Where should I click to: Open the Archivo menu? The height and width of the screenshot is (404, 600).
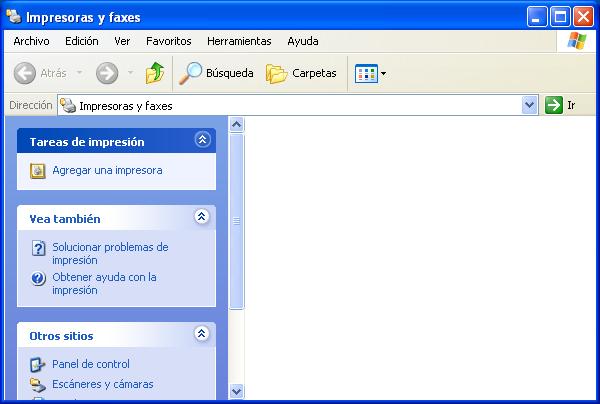31,41
